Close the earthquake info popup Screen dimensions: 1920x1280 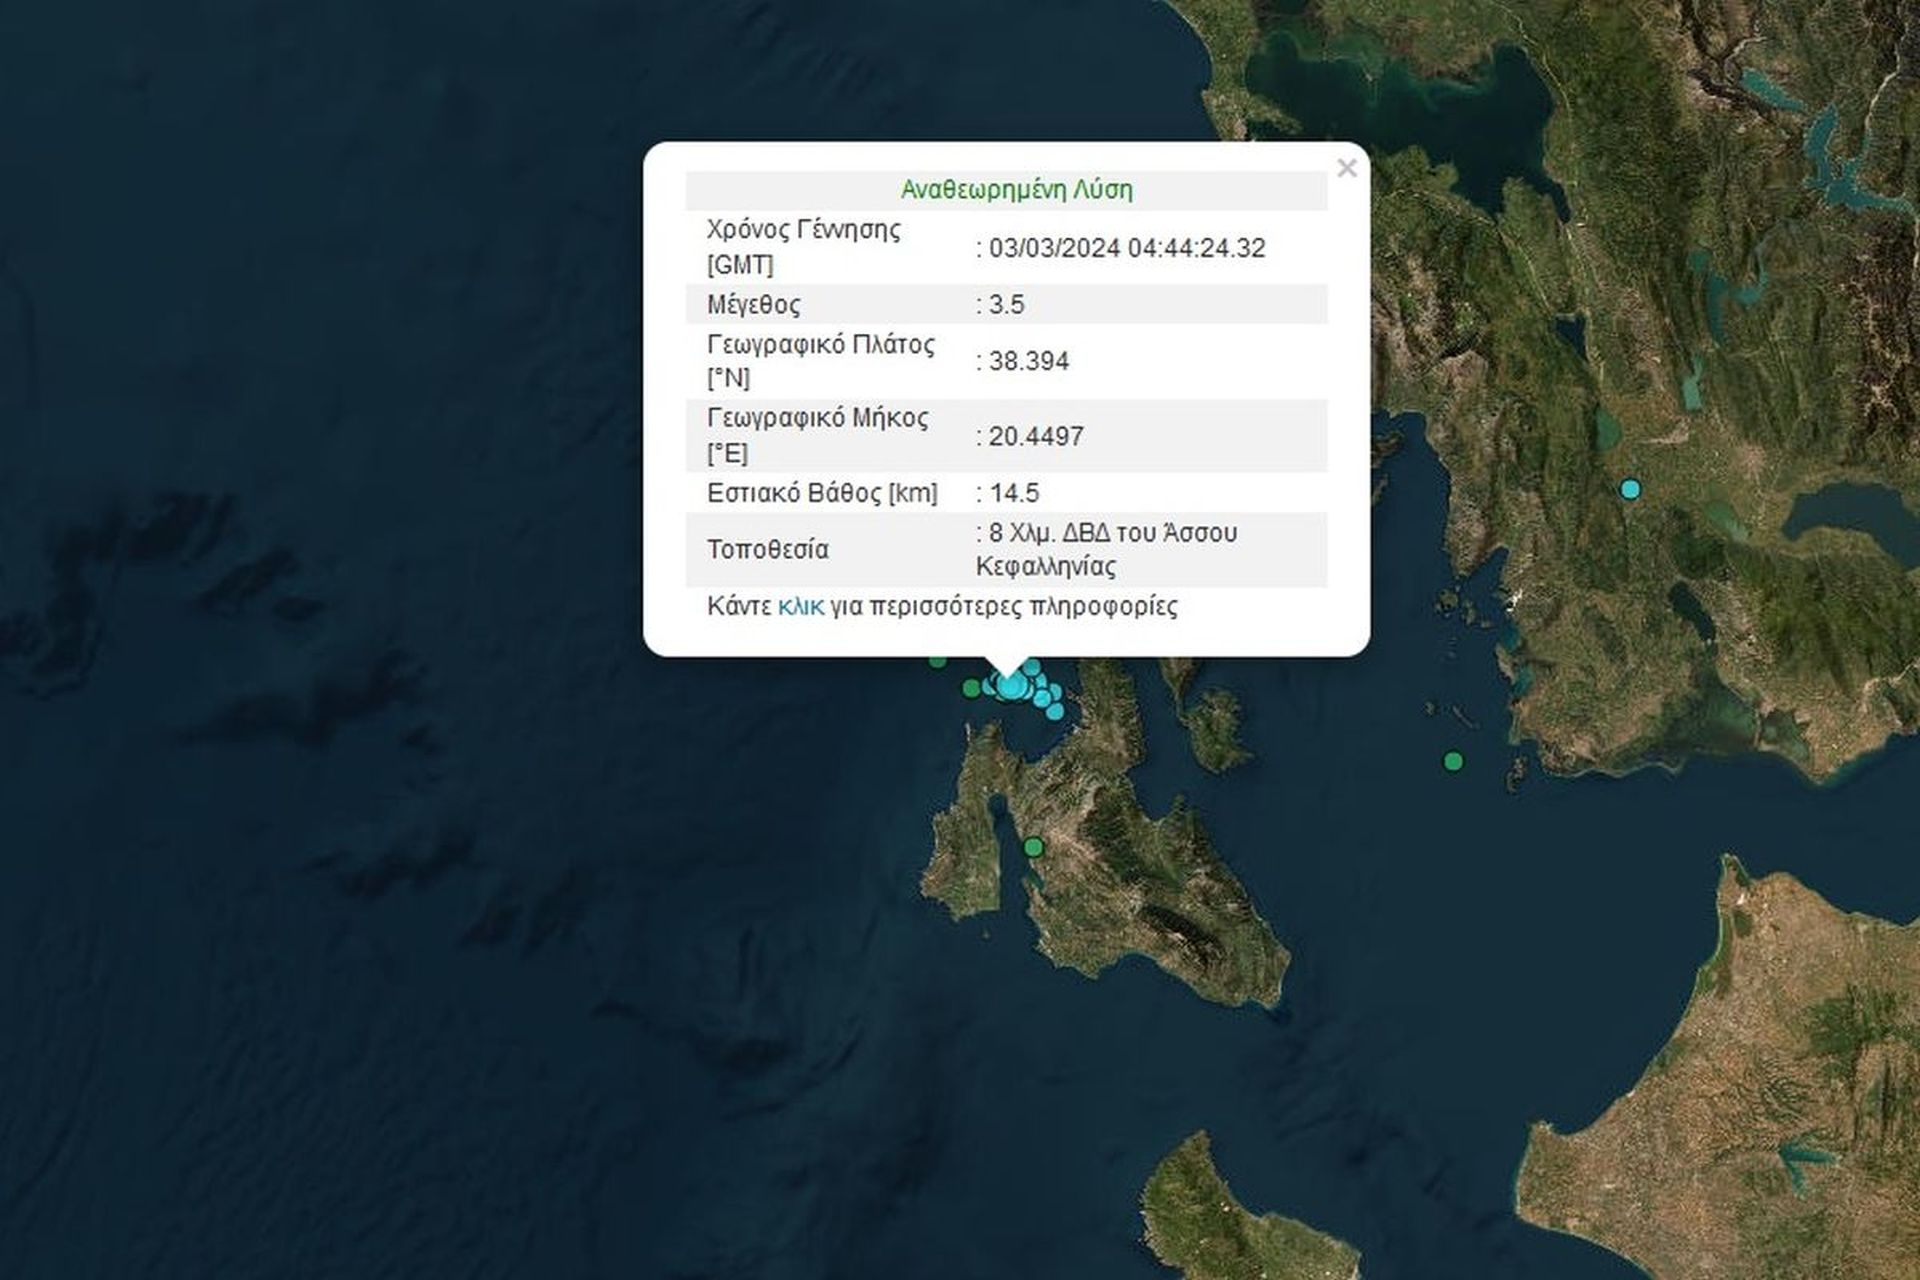click(x=1347, y=168)
